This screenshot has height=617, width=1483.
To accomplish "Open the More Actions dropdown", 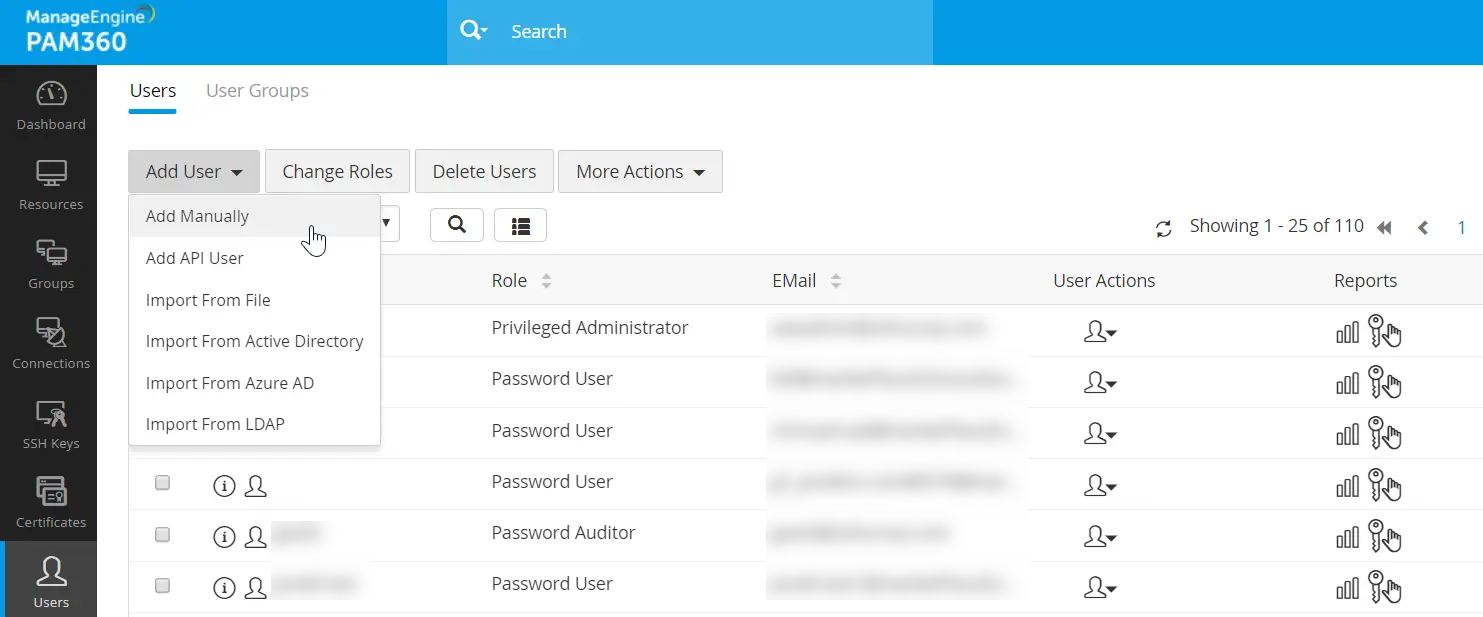I will tap(640, 172).
